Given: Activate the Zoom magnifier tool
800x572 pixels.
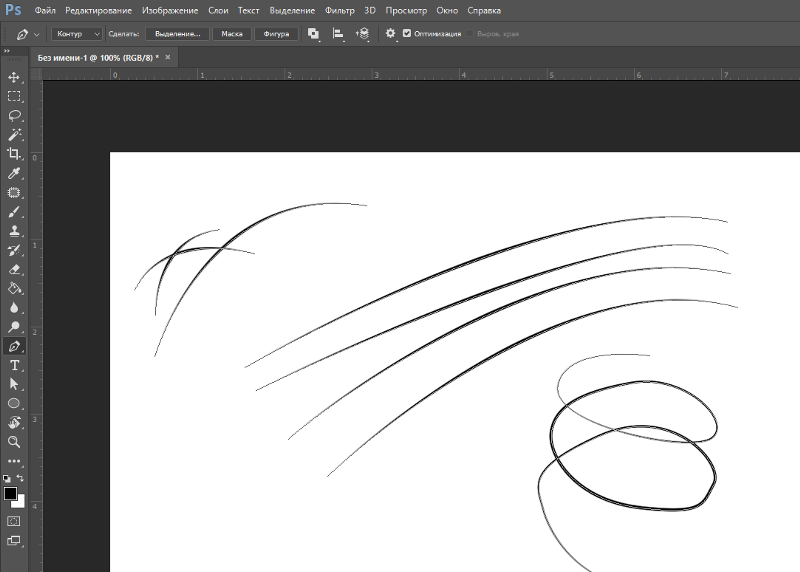Looking at the screenshot, I should point(14,441).
